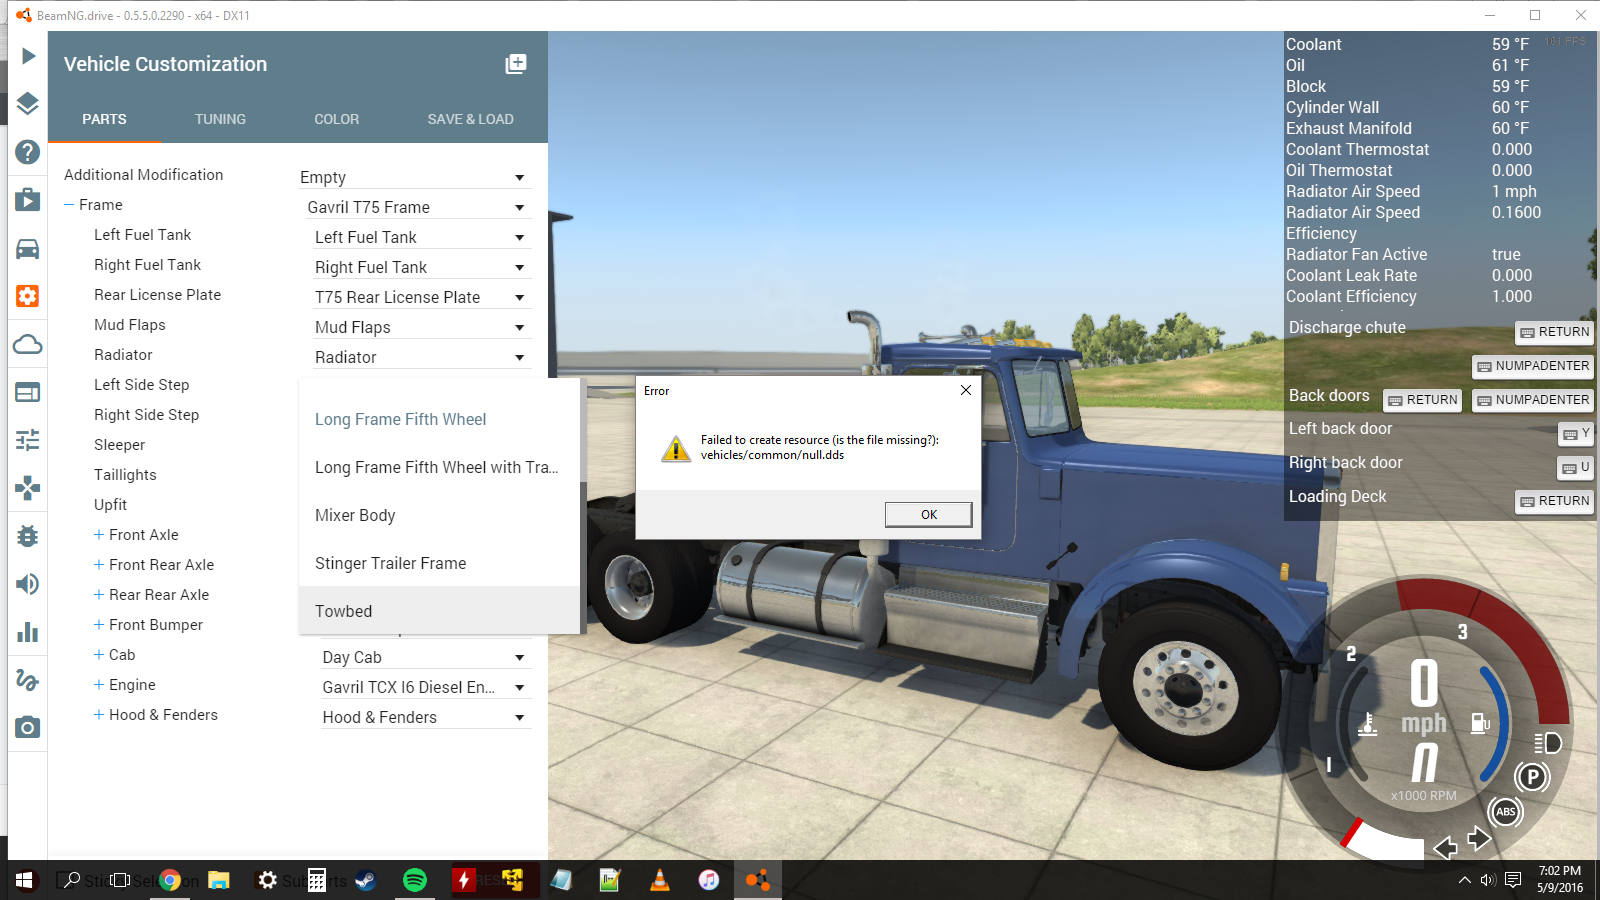Viewport: 1600px width, 900px height.
Task: Switch to the SAVE & LOAD tab
Action: (470, 119)
